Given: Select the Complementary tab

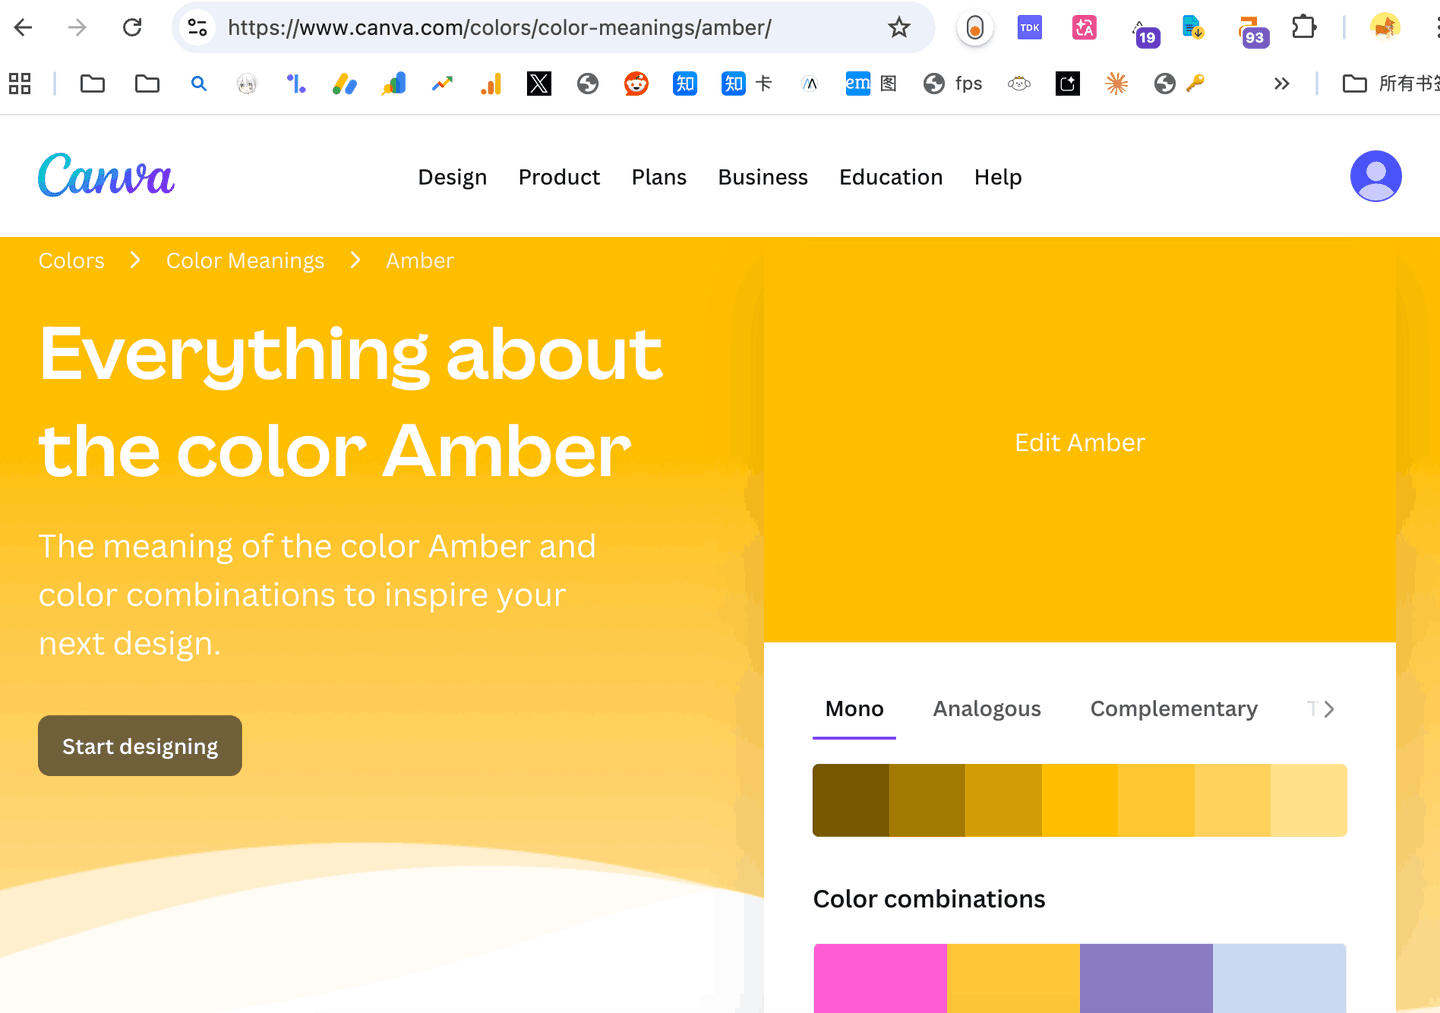Looking at the screenshot, I should (1173, 709).
